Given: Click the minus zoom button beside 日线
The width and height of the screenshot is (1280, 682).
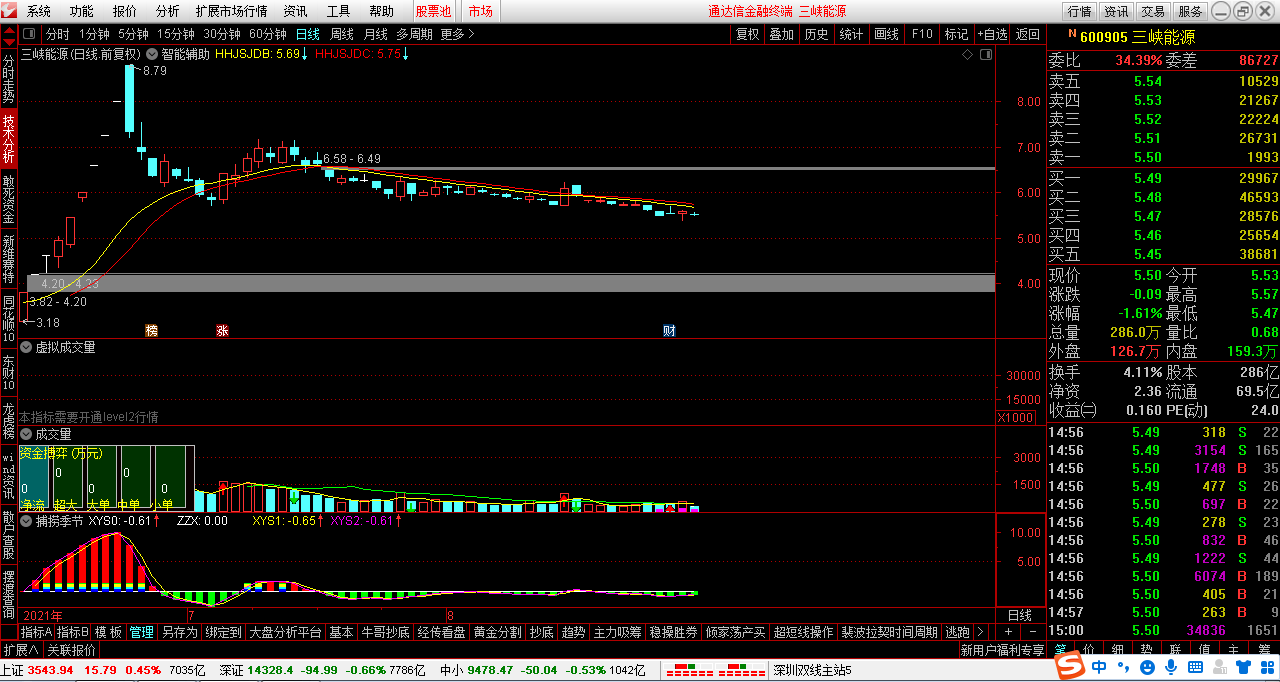Looking at the screenshot, I should pyautogui.click(x=1032, y=632).
